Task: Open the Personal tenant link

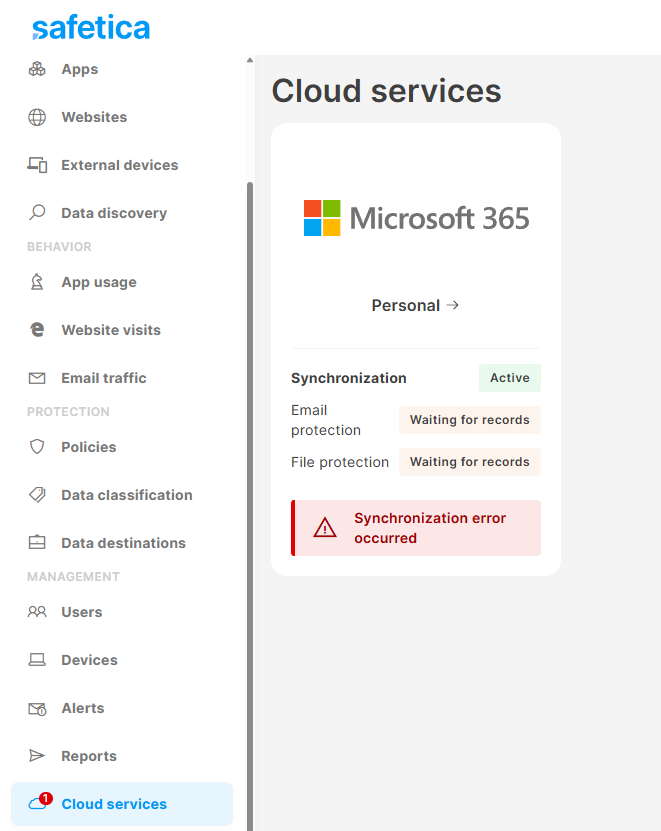Action: [415, 305]
